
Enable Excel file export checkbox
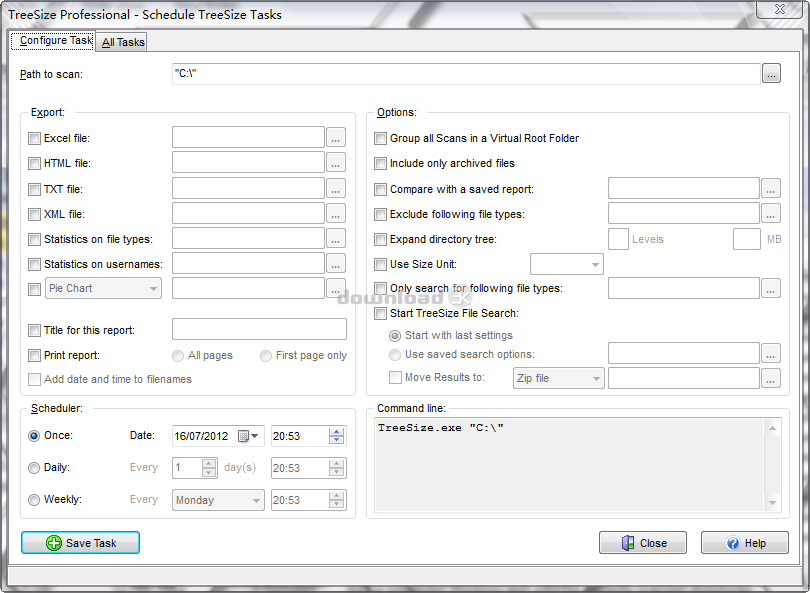click(x=34, y=138)
